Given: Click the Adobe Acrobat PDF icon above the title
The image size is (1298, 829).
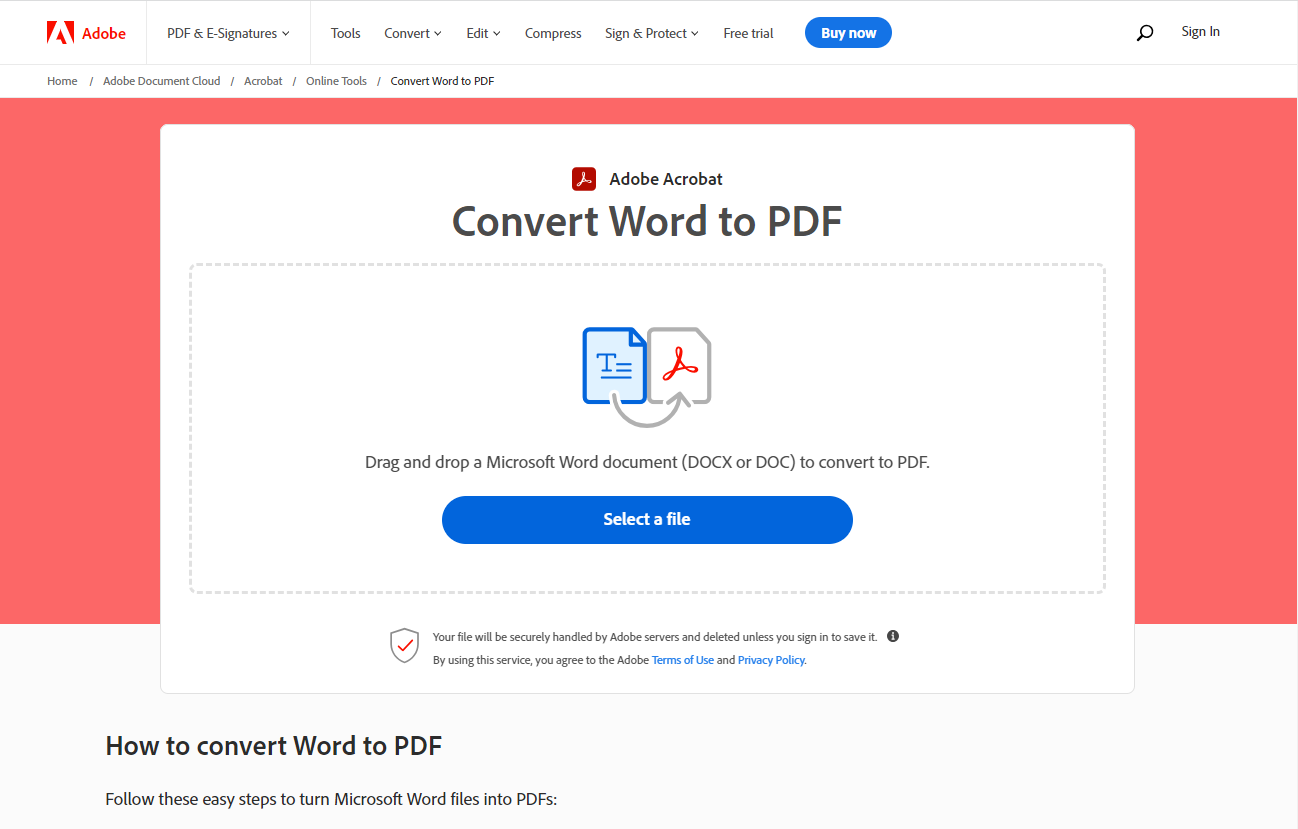Looking at the screenshot, I should 584,178.
